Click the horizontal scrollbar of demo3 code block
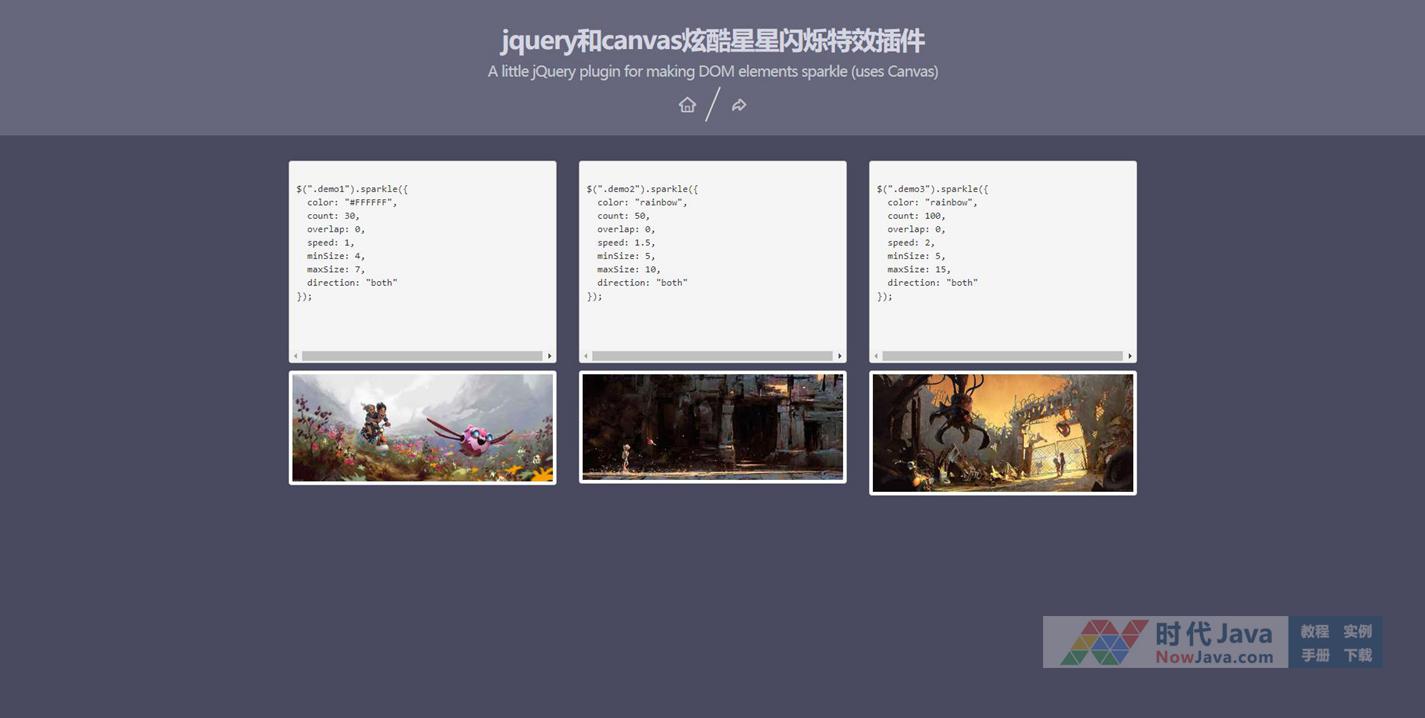The image size is (1425, 718). [x=1002, y=356]
